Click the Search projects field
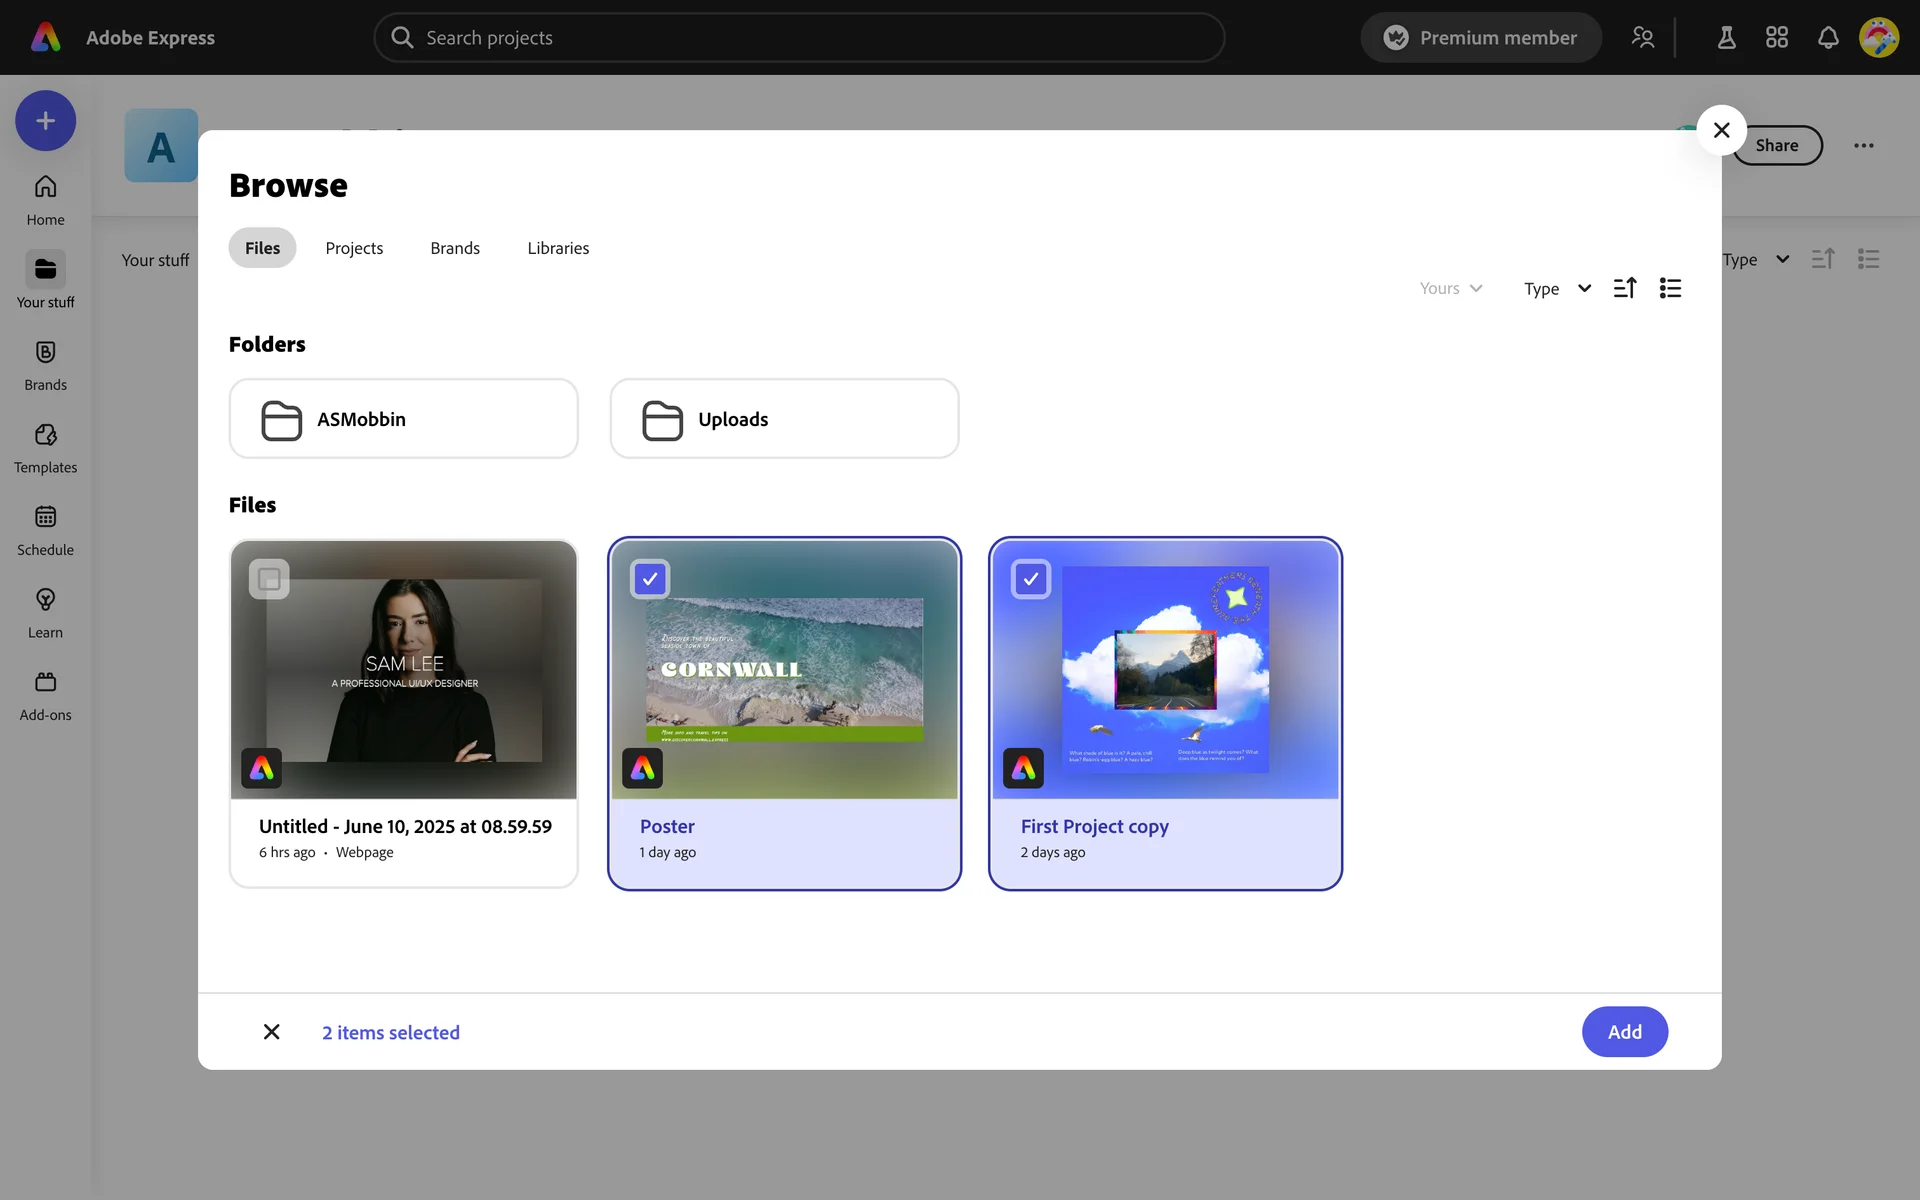The height and width of the screenshot is (1200, 1920). pos(800,38)
